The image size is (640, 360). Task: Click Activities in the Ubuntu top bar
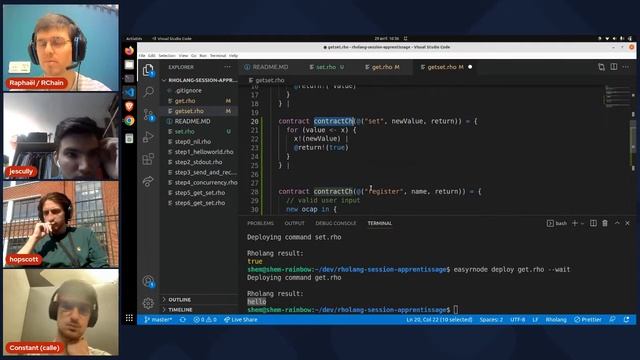coord(134,38)
